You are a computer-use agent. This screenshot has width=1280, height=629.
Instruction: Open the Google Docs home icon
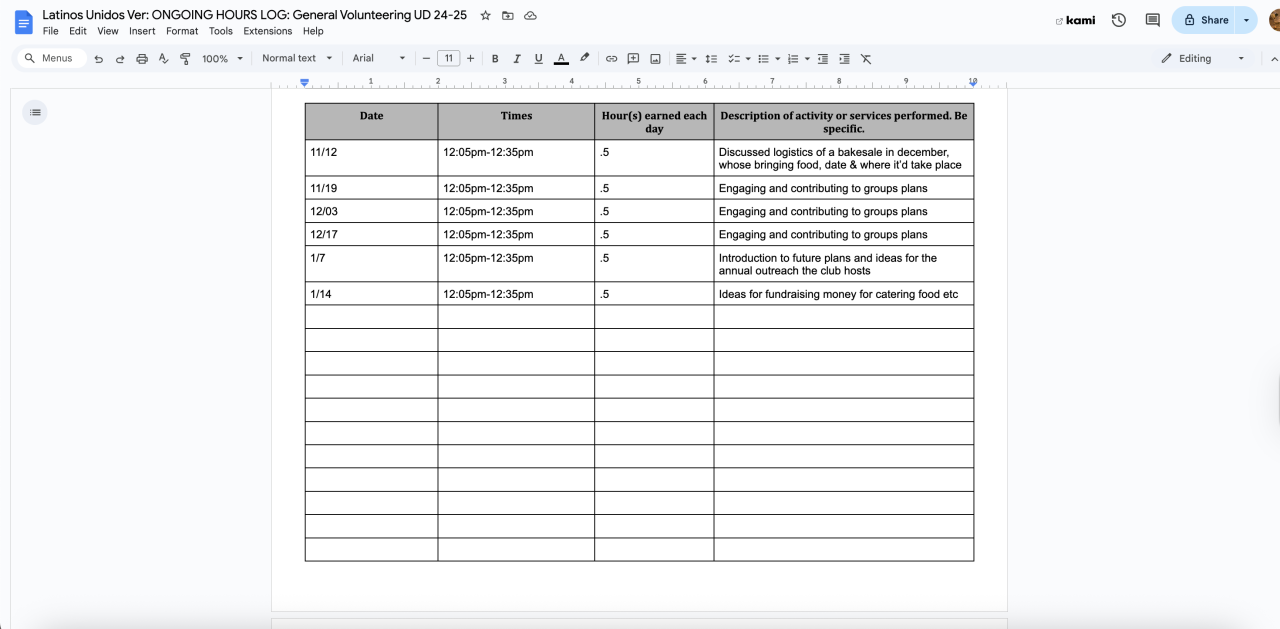pos(23,22)
